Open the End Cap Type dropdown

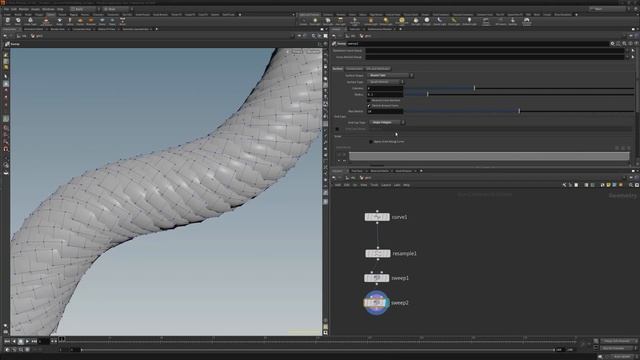click(x=387, y=122)
